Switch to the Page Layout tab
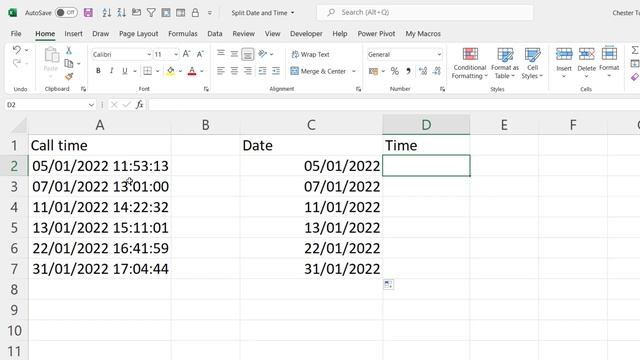Viewport: 640px width, 360px height. 138,34
